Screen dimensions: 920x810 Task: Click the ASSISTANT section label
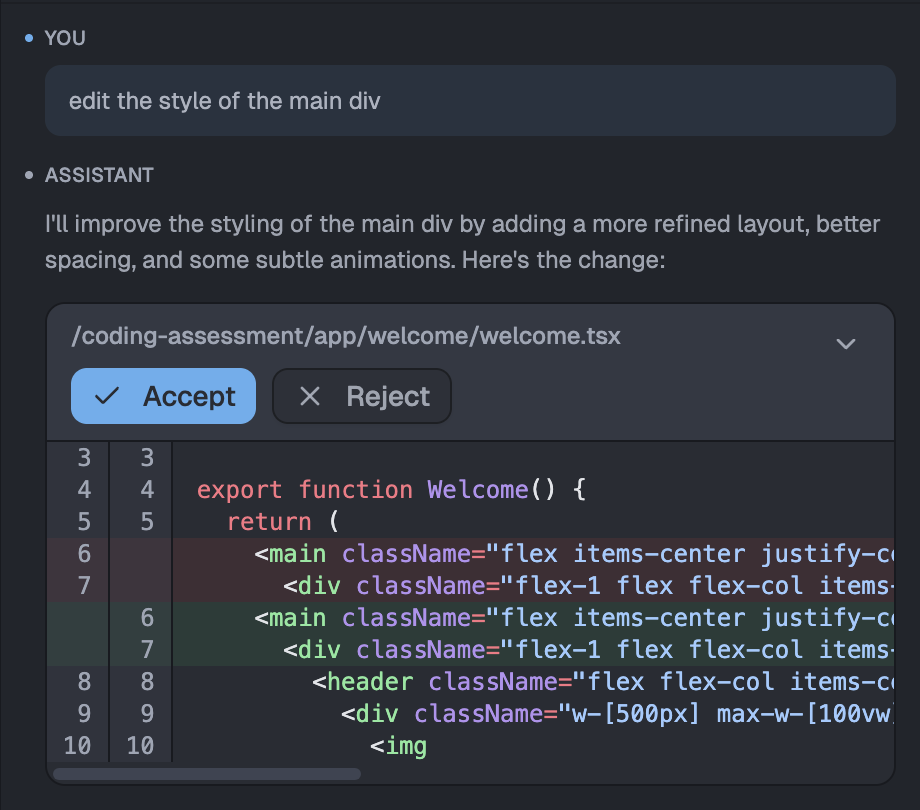coord(99,174)
